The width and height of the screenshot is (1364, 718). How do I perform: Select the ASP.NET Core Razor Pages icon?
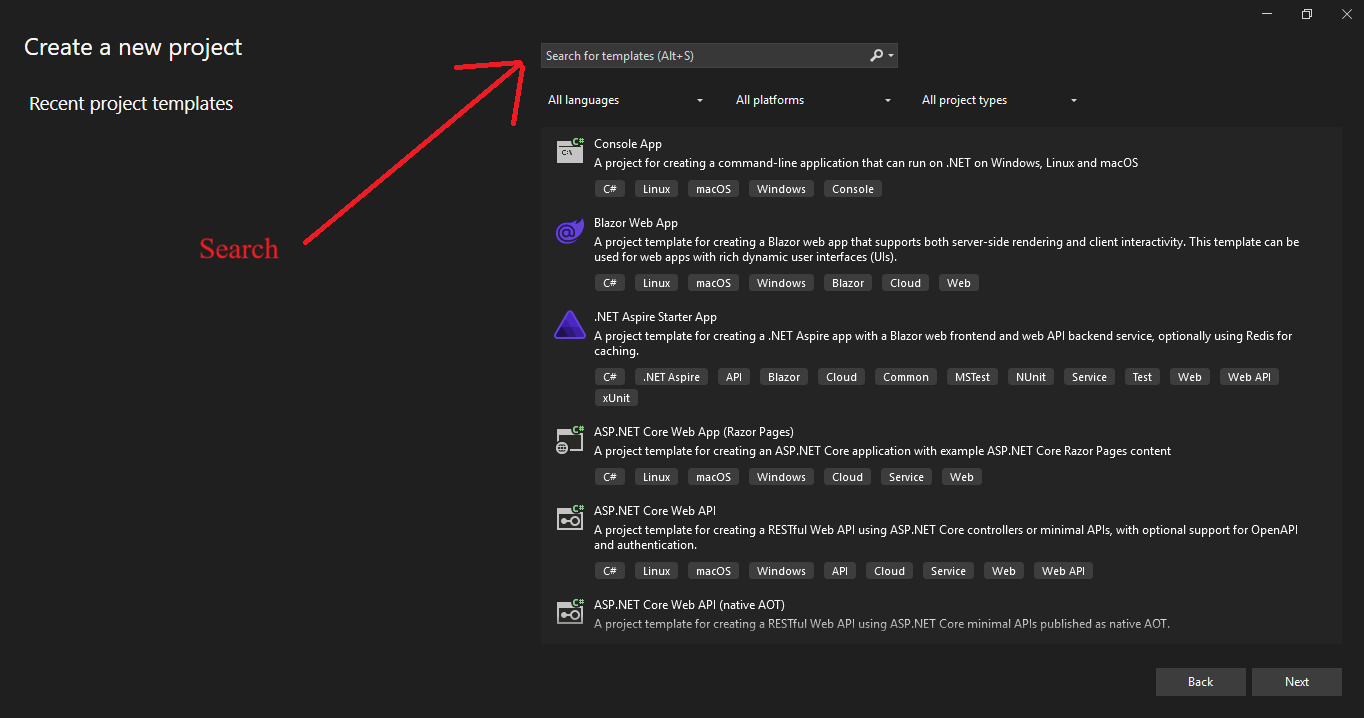tap(570, 440)
